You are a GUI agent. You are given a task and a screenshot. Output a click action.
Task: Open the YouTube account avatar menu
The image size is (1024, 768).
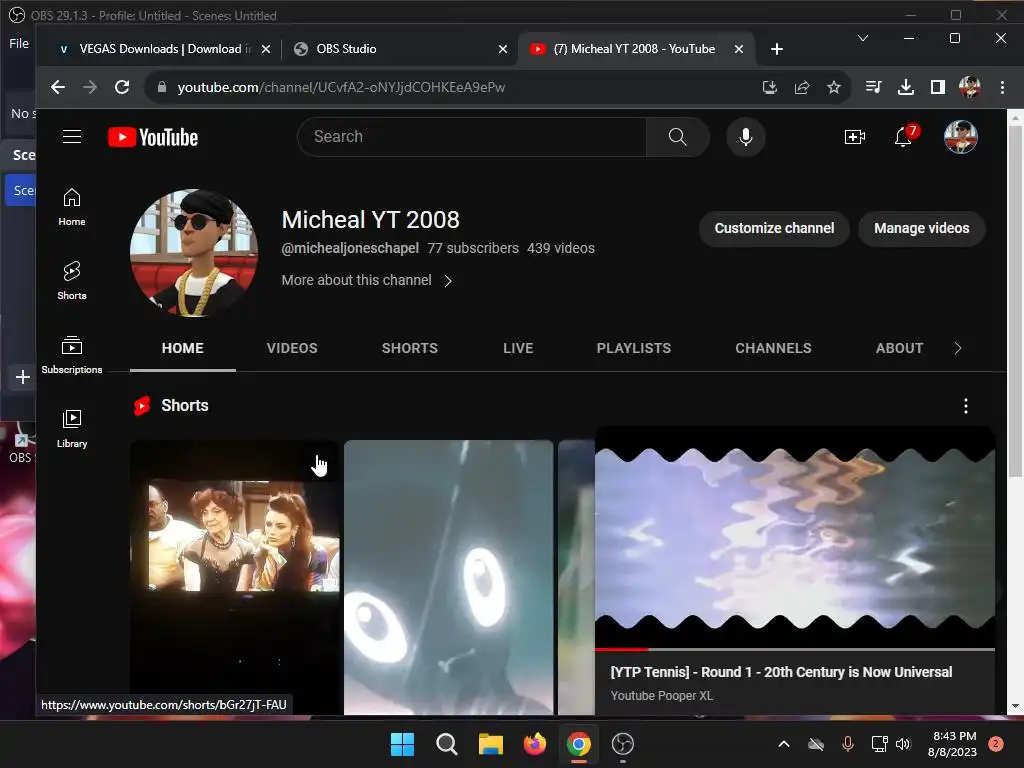coord(961,136)
